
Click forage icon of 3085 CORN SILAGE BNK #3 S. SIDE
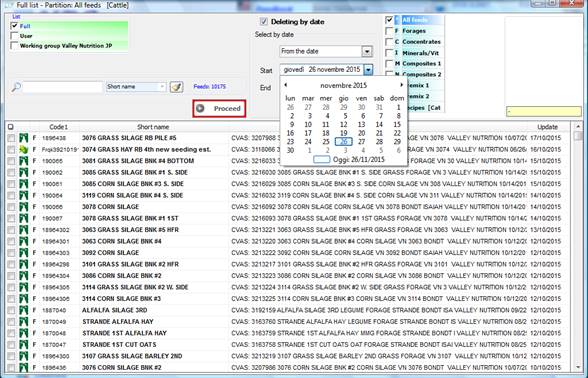coord(24,184)
